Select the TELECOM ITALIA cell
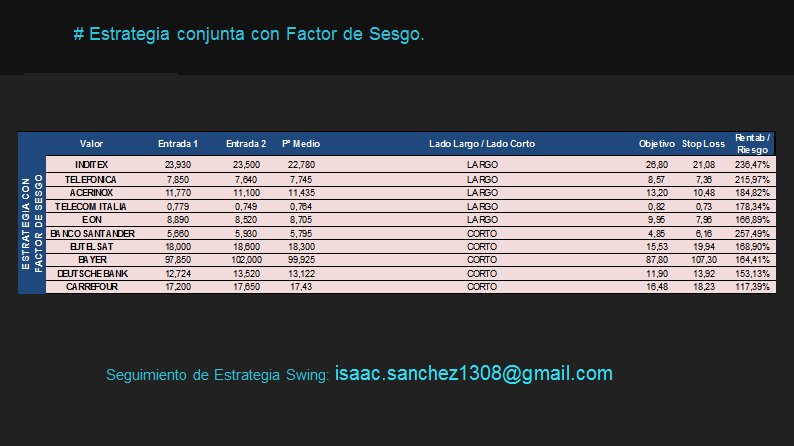794x446 pixels. coord(91,206)
